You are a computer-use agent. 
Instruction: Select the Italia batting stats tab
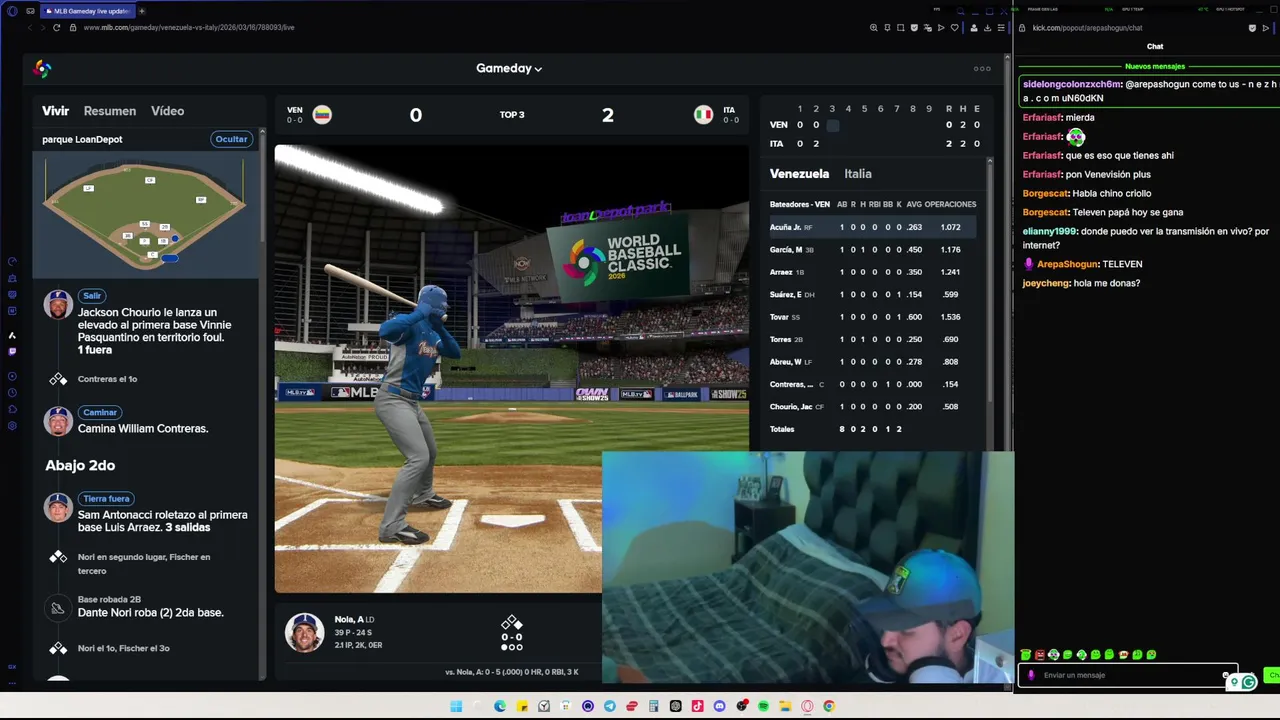coord(858,174)
